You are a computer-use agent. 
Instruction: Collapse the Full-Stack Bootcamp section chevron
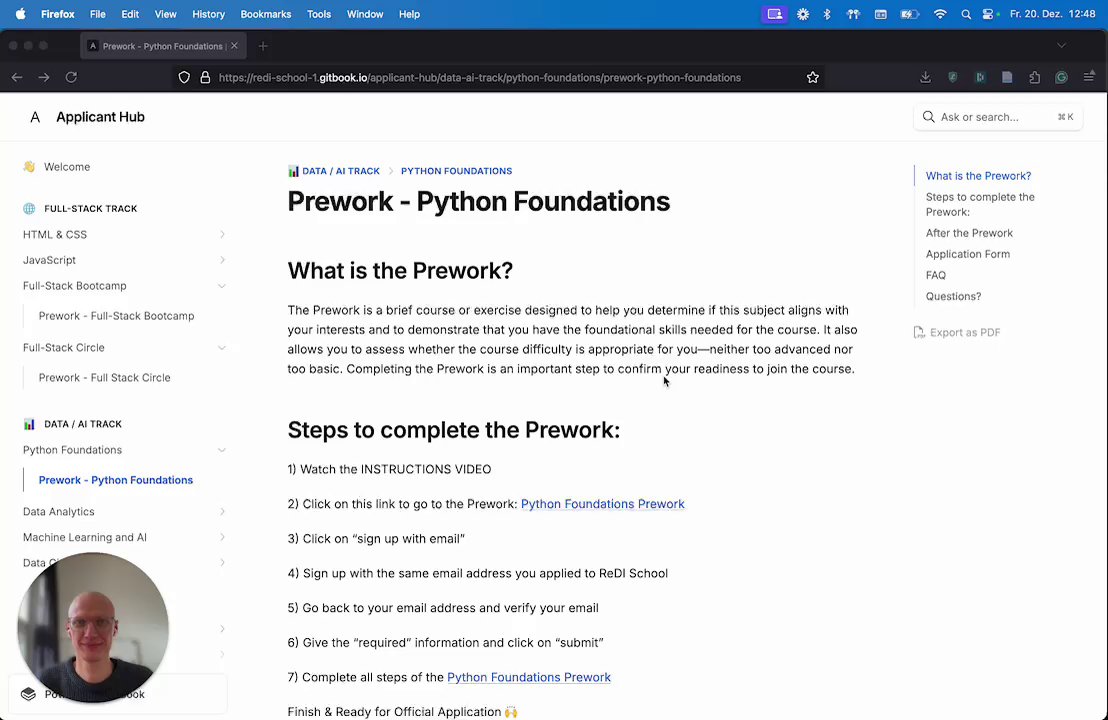click(222, 286)
